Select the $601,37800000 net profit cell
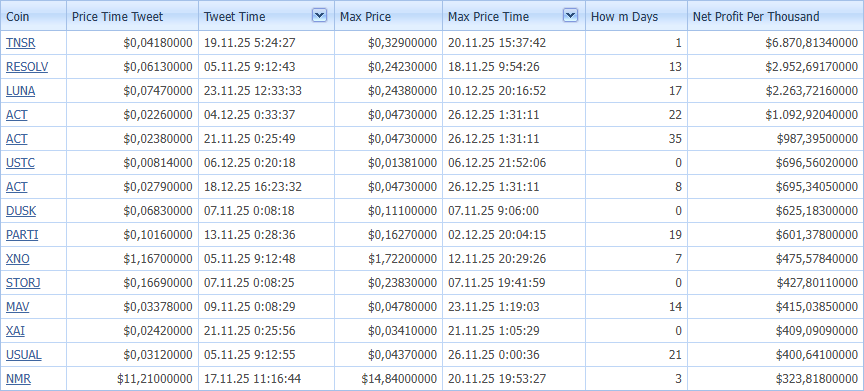The width and height of the screenshot is (864, 391). coord(776,235)
